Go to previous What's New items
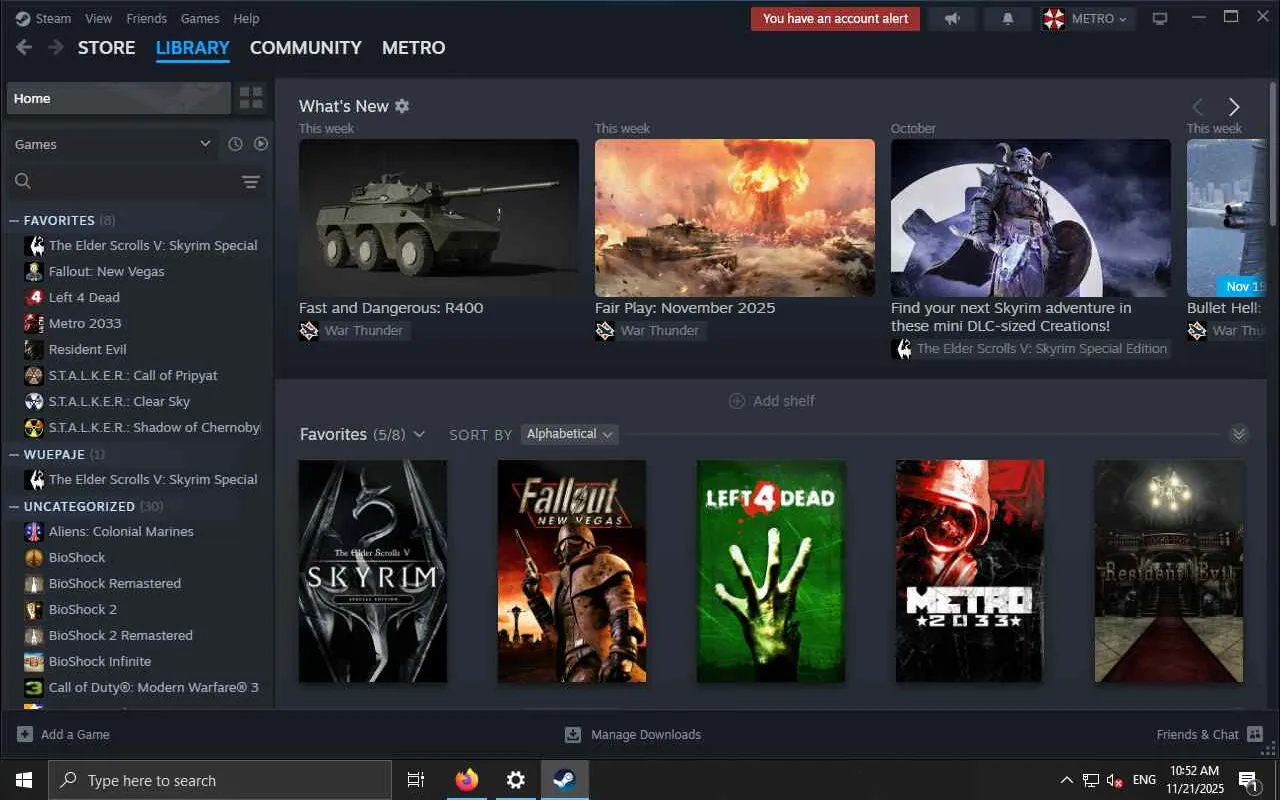Image resolution: width=1280 pixels, height=800 pixels. (1197, 107)
